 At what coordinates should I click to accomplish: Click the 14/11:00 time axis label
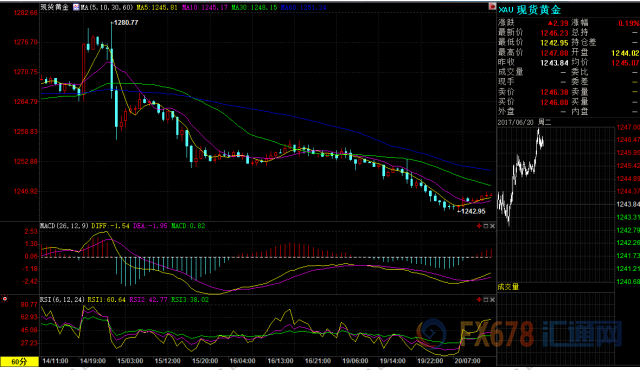55,361
